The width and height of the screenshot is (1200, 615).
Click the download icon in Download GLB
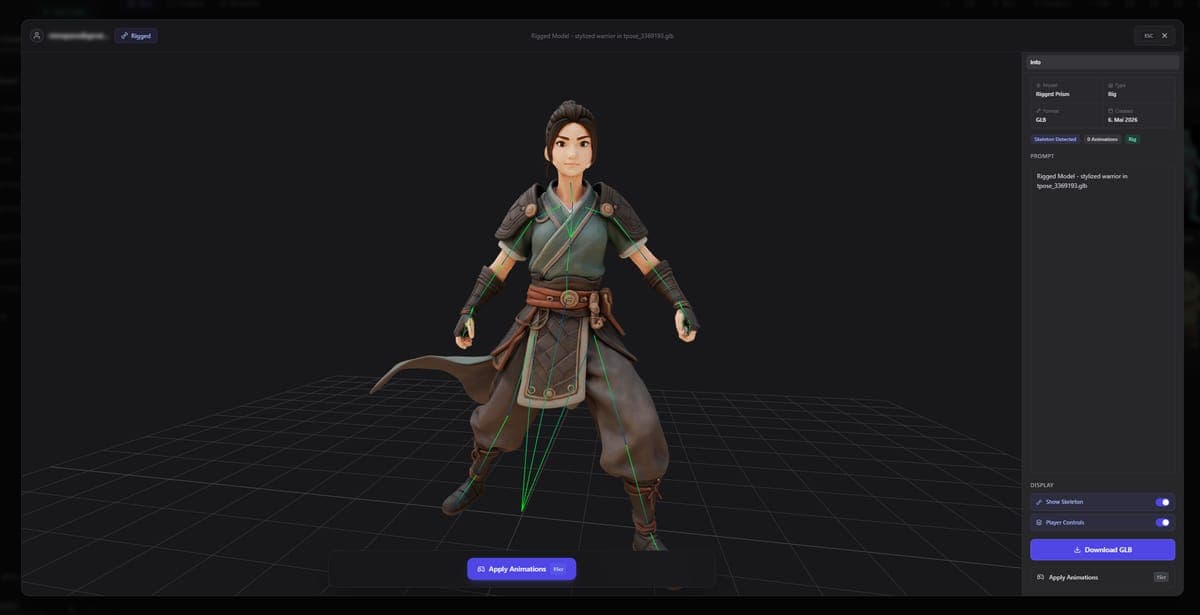1077,550
